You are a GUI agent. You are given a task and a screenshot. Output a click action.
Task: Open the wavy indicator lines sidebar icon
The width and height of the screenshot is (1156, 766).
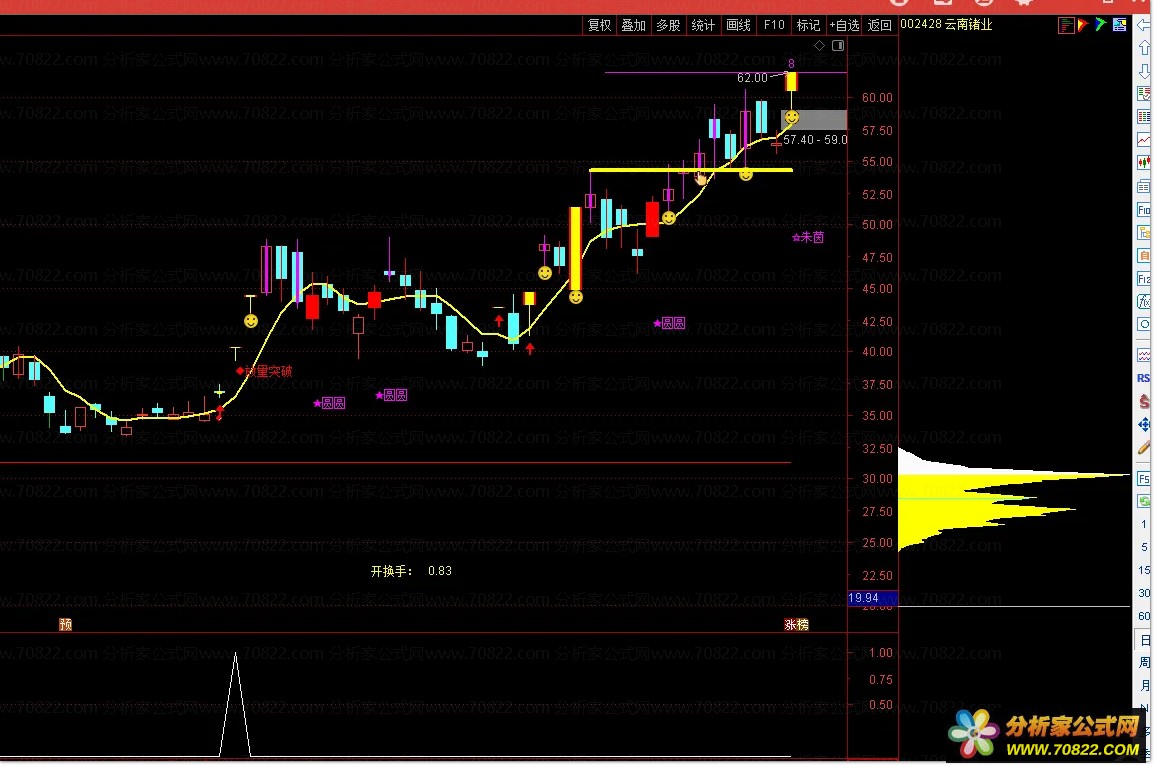click(x=1144, y=355)
